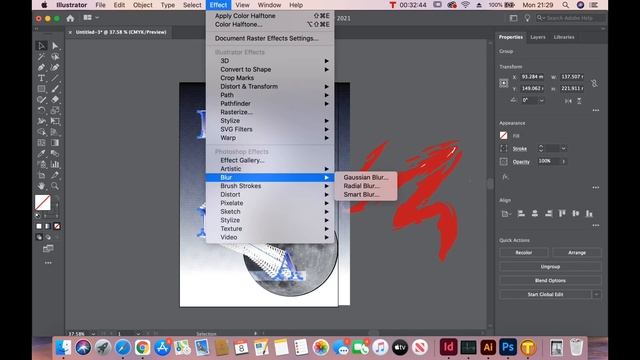
Task: Click the Fill swatch in Appearance
Action: (x=504, y=136)
